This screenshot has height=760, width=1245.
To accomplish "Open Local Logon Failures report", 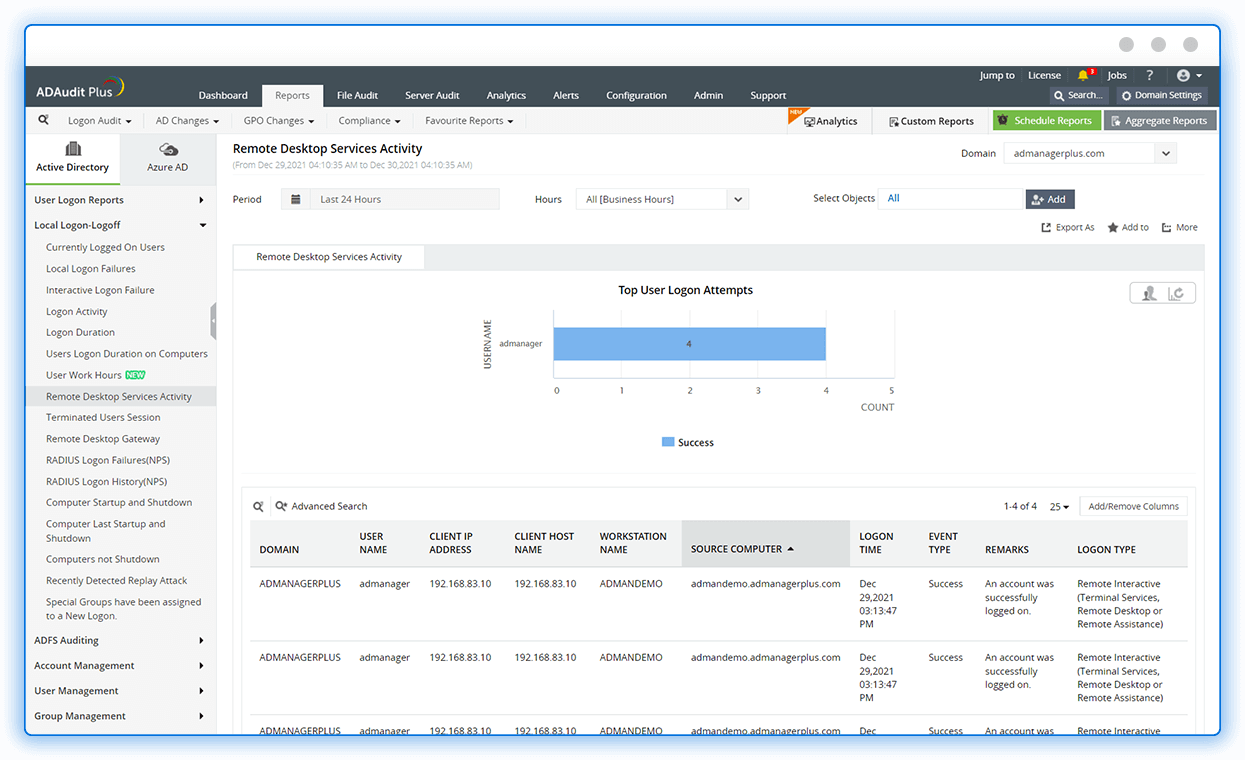I will [x=91, y=268].
